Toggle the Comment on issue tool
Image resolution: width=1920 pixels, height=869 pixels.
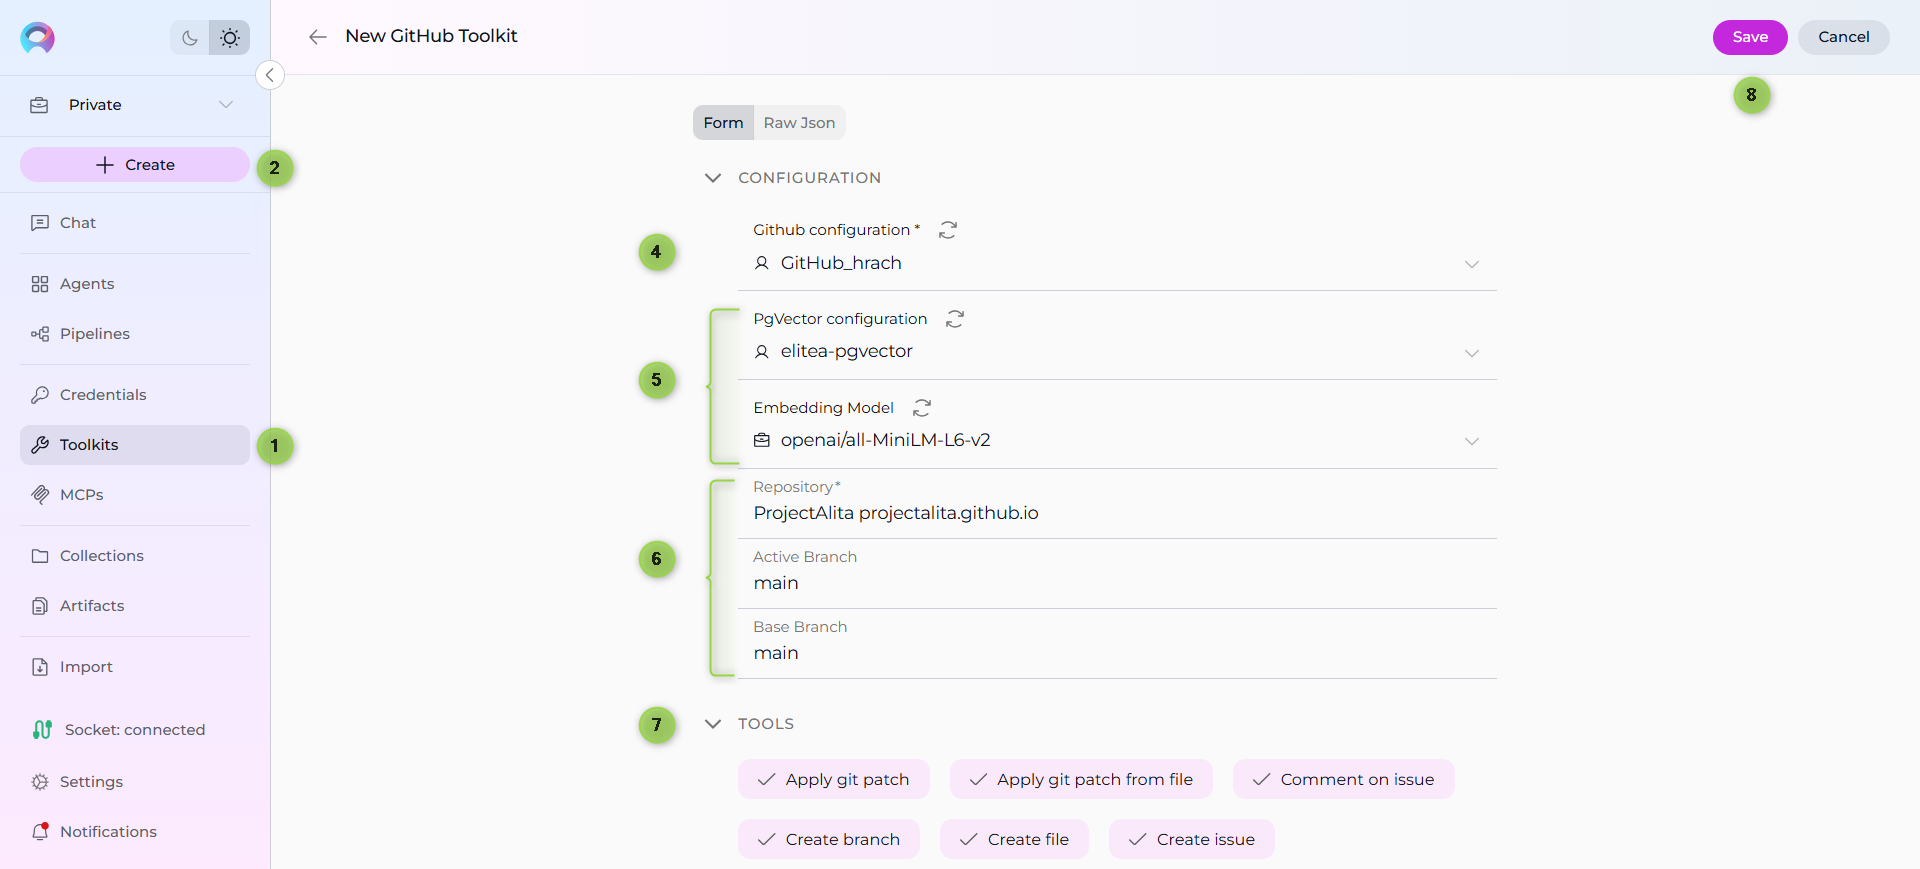click(x=1343, y=779)
